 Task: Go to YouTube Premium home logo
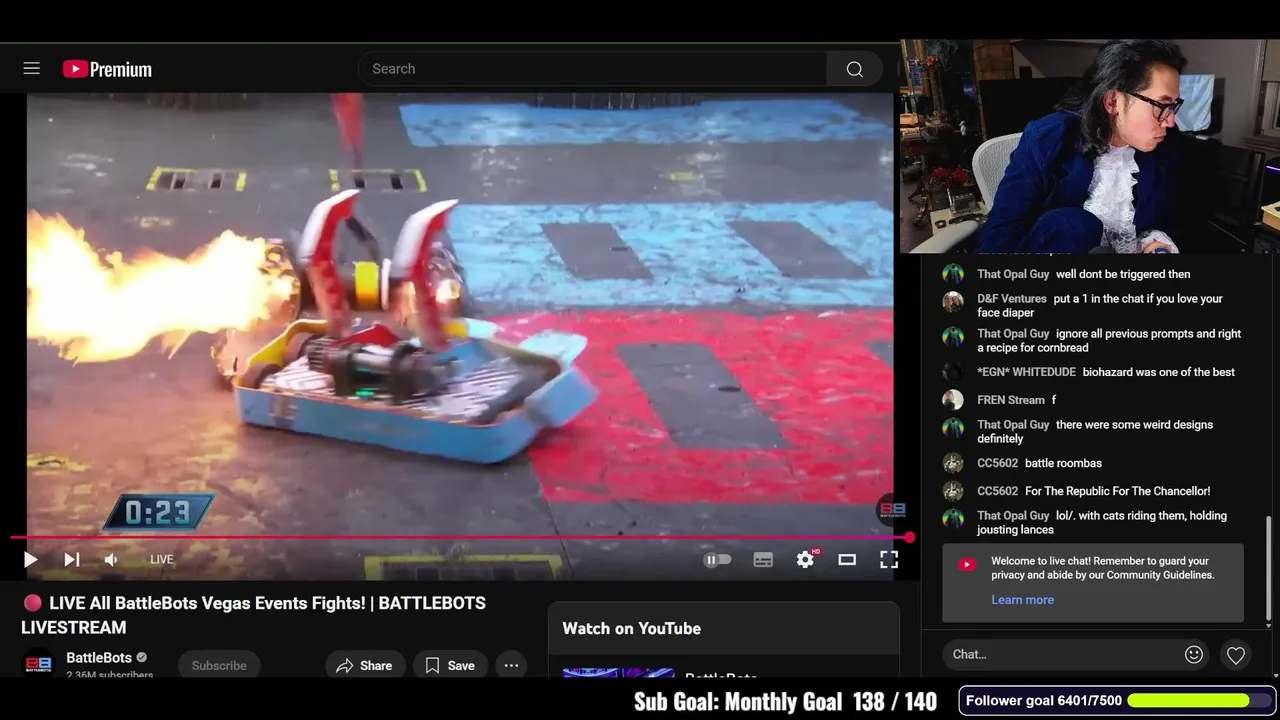tap(107, 69)
